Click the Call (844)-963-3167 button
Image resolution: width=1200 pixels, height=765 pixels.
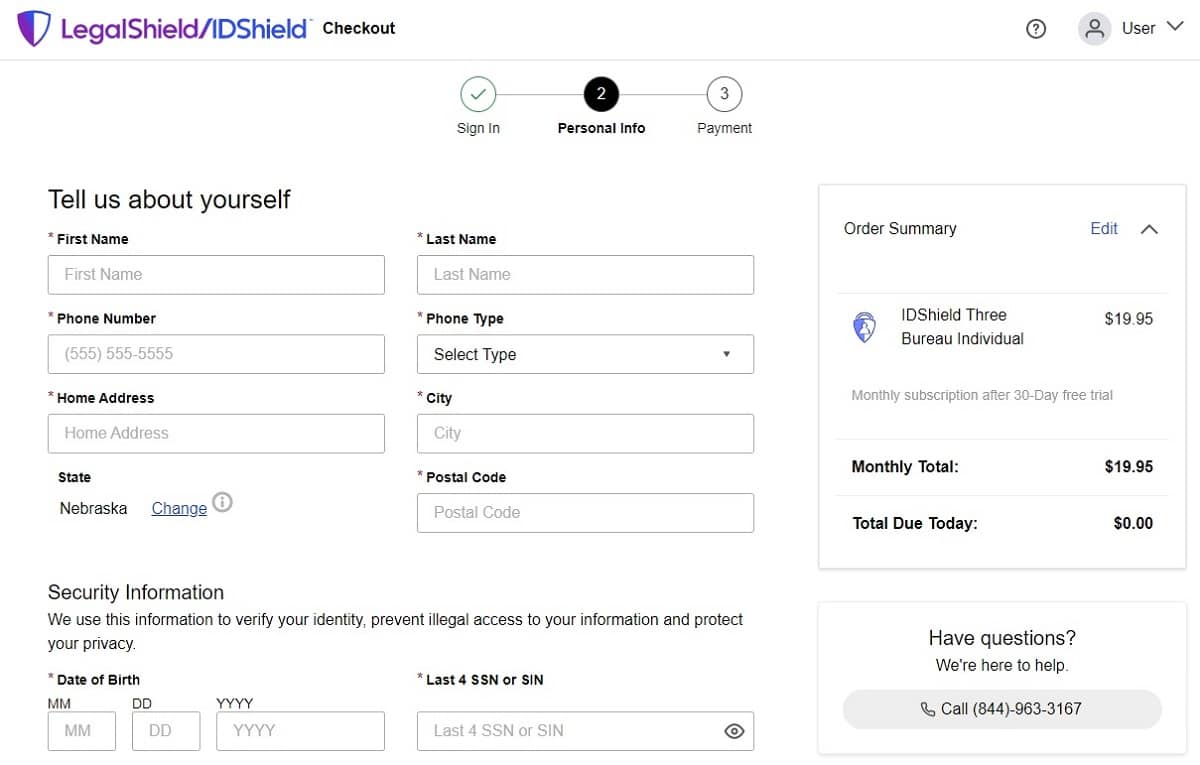pyautogui.click(x=1002, y=709)
